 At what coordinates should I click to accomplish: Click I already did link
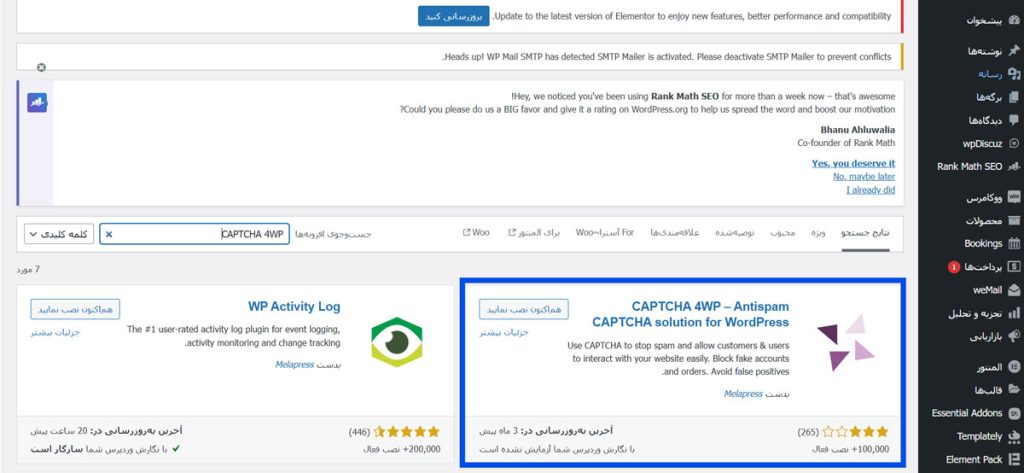[x=871, y=190]
